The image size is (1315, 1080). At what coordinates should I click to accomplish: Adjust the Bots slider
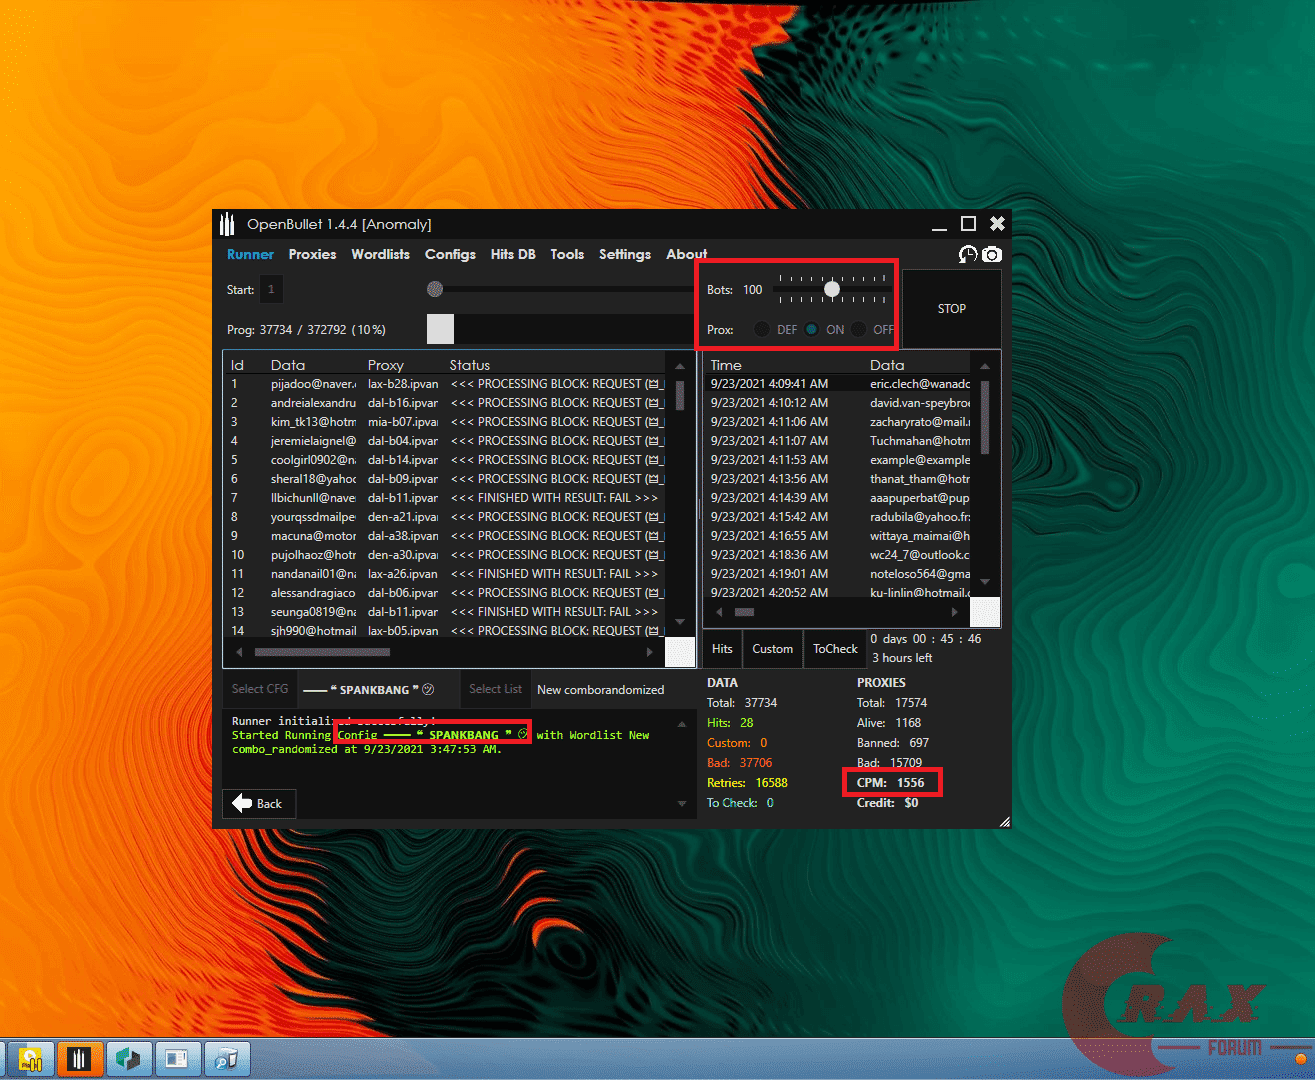[x=831, y=289]
